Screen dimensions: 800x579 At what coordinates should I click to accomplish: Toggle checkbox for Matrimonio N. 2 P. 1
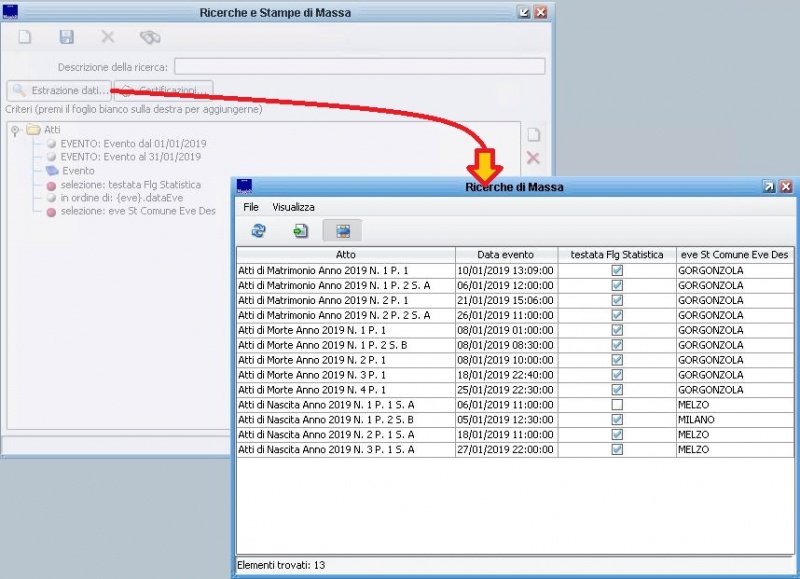click(x=617, y=300)
